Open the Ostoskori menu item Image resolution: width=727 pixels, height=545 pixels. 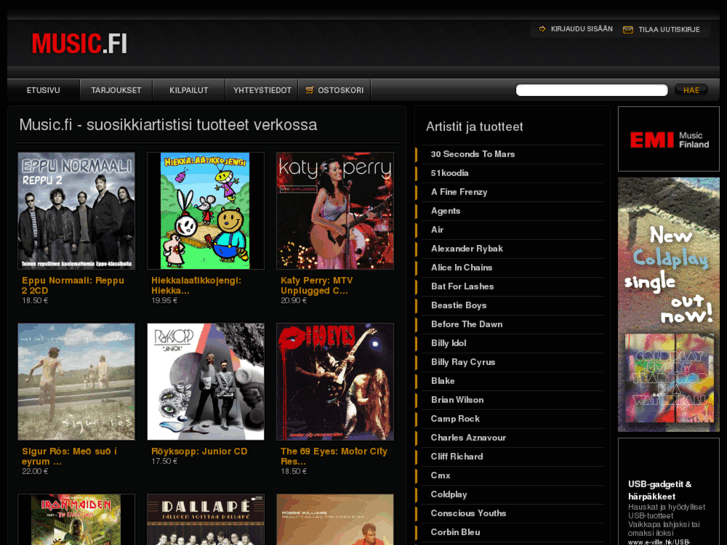click(335, 90)
